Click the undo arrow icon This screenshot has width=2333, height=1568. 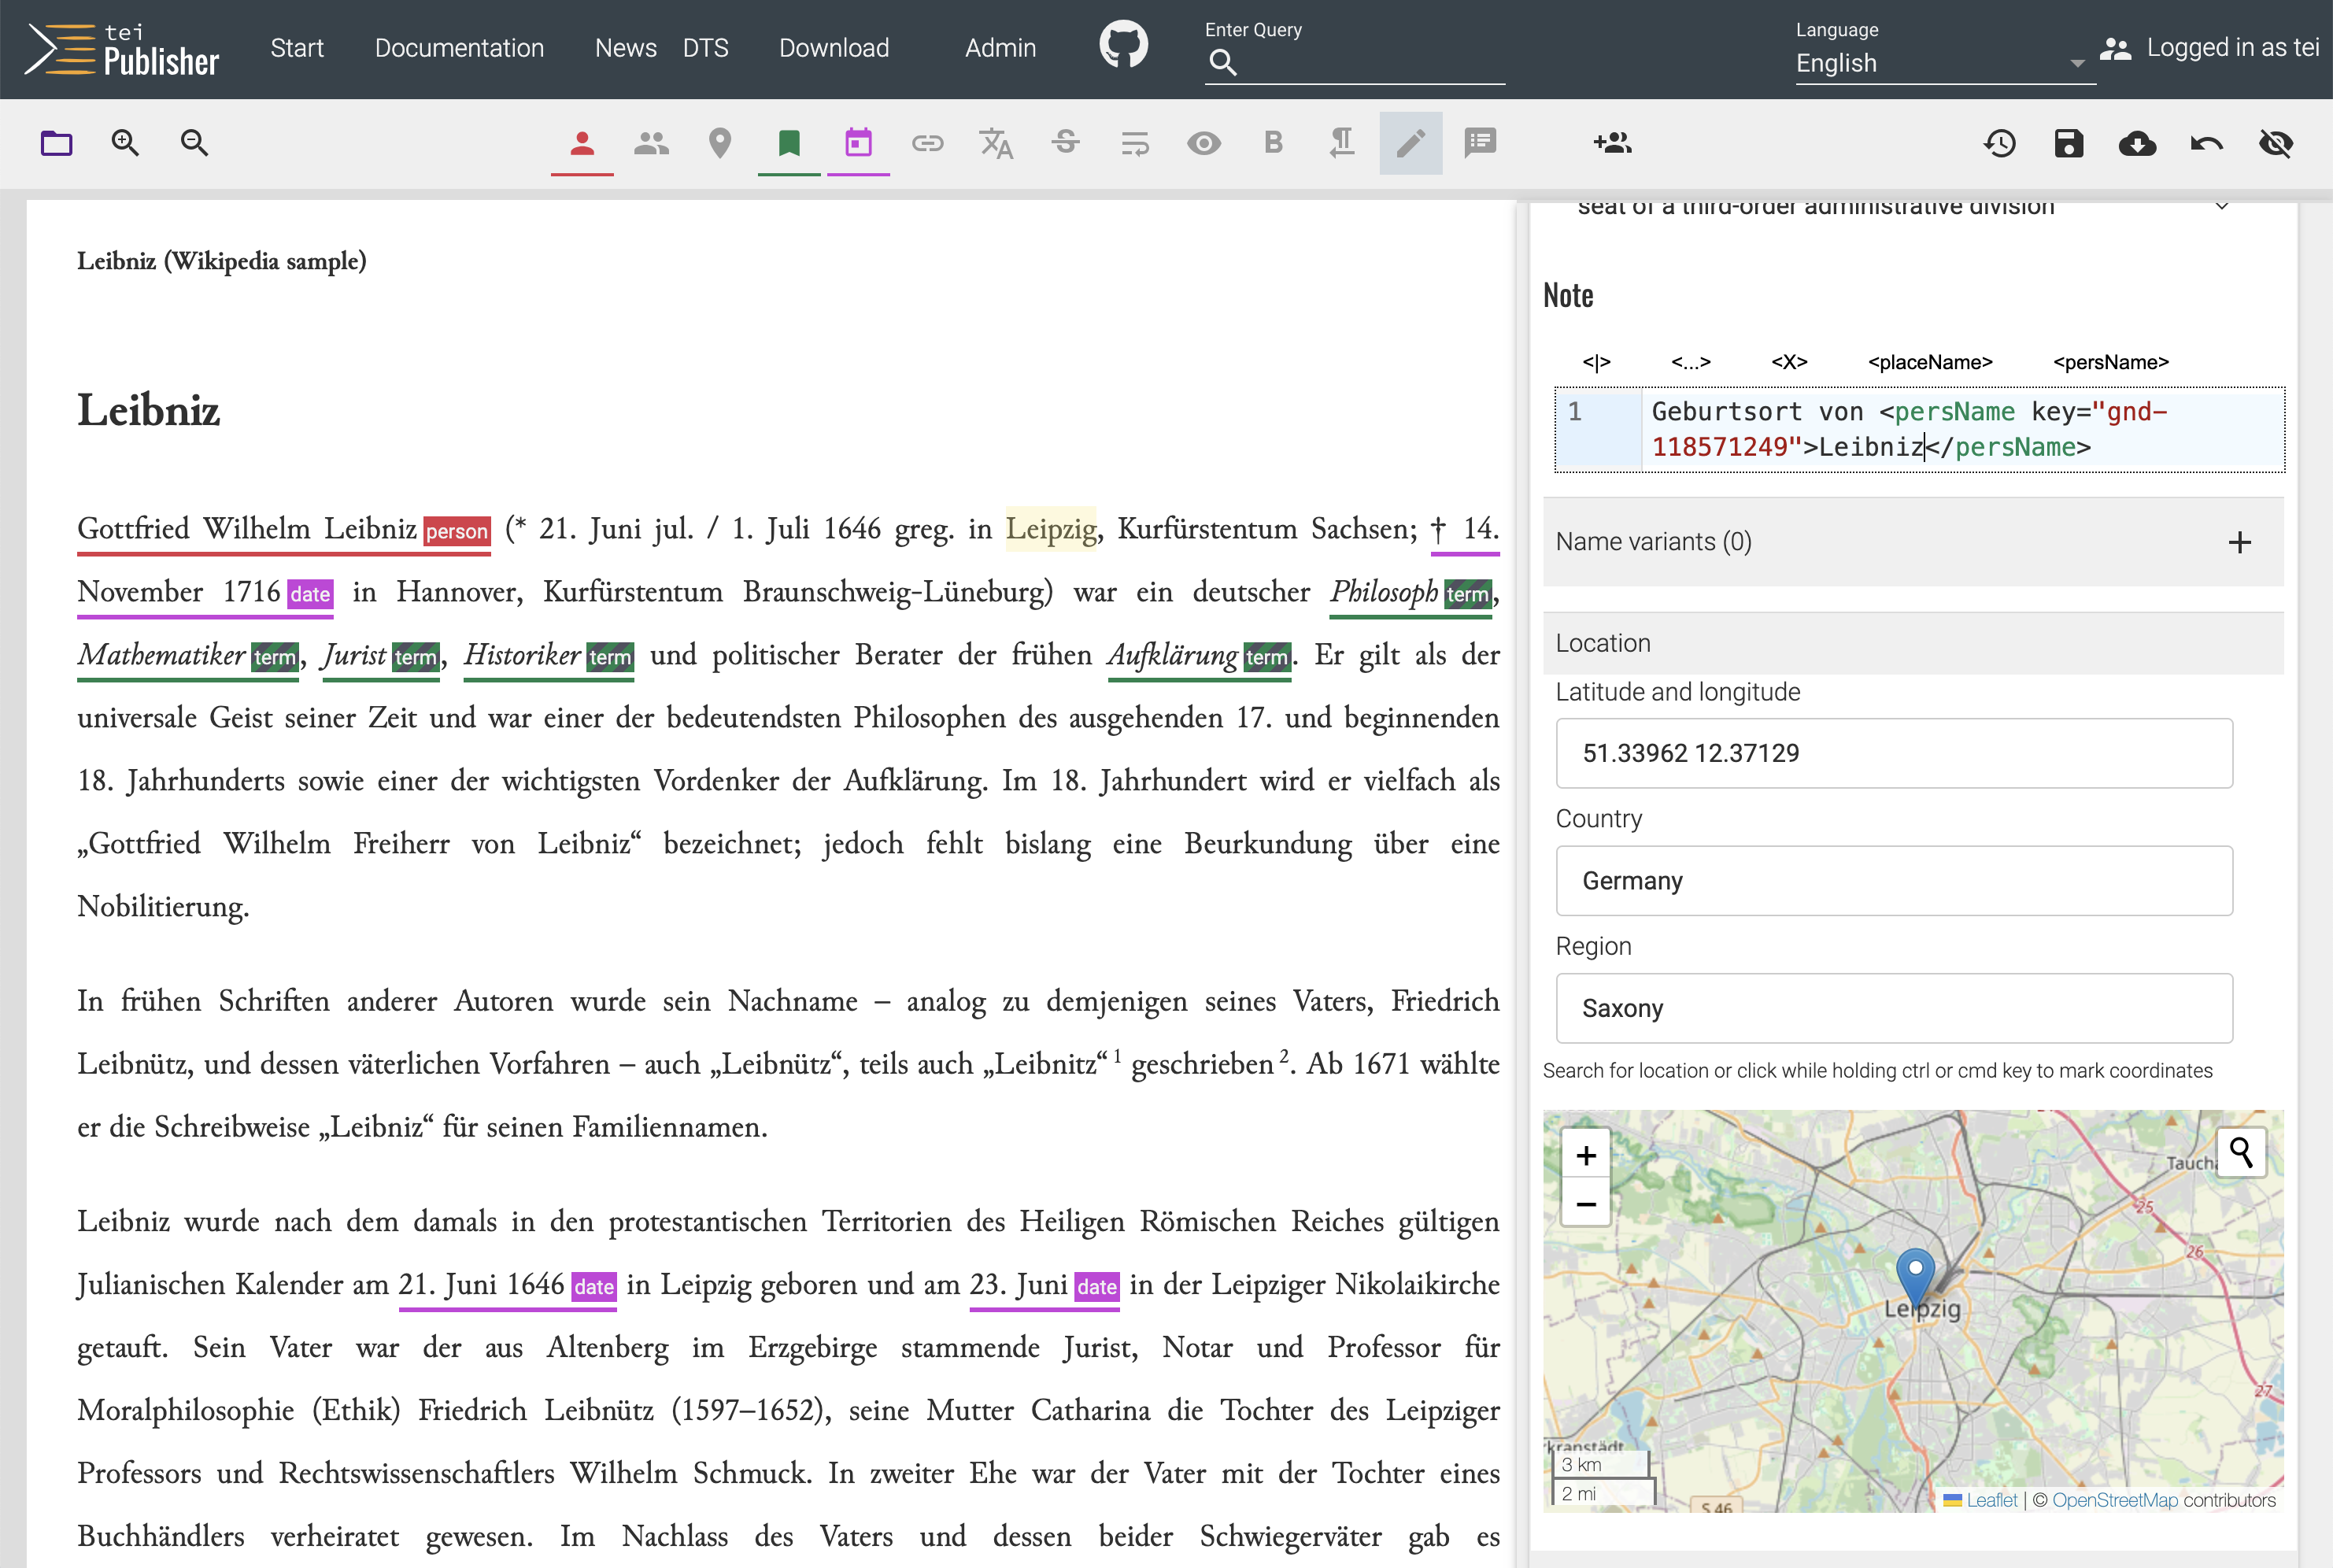click(2206, 143)
